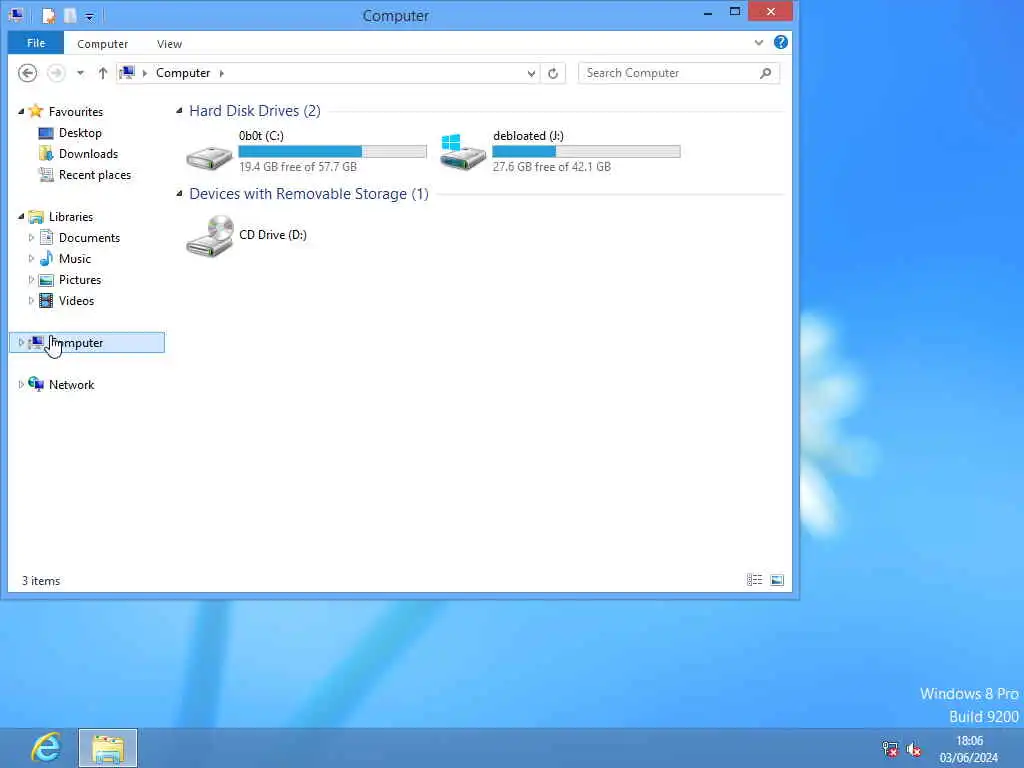
Task: Expand the breadcrumb arrow after Computer
Action: [222, 73]
